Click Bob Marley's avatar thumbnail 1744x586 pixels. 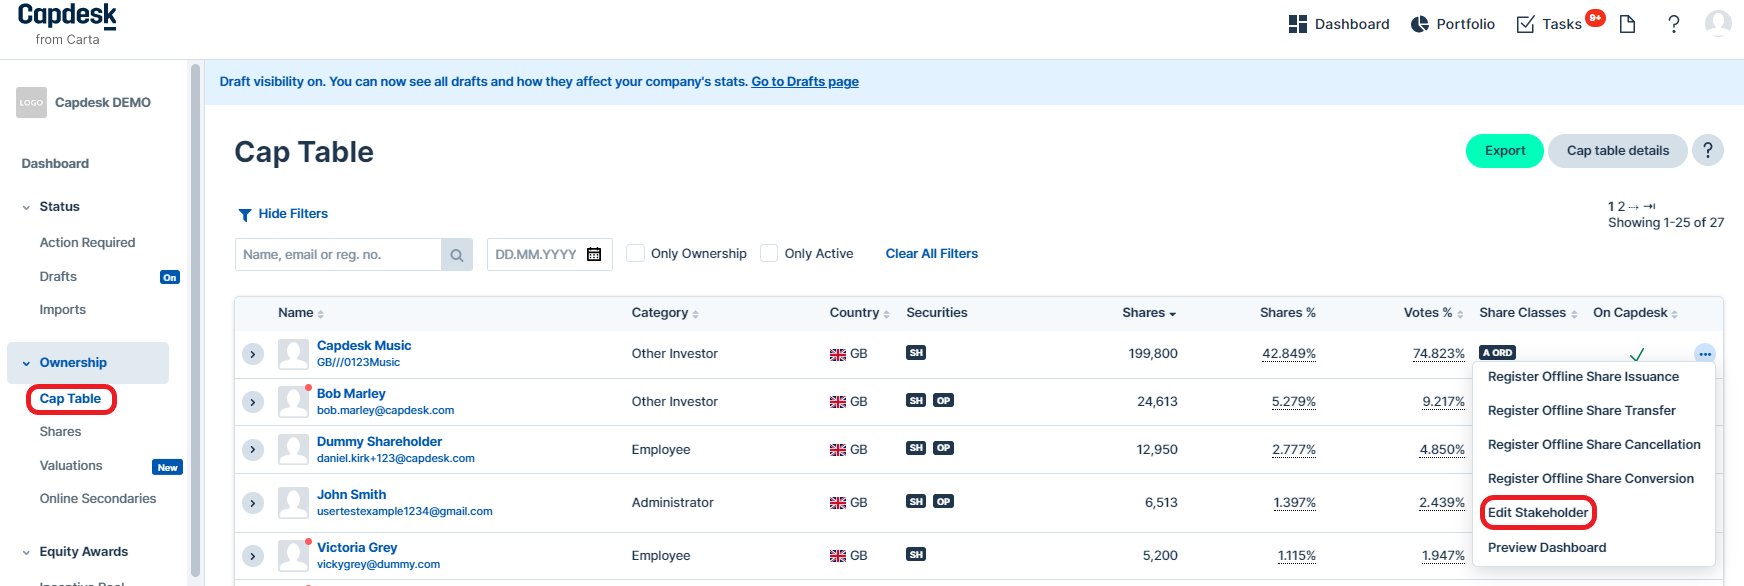pyautogui.click(x=293, y=402)
